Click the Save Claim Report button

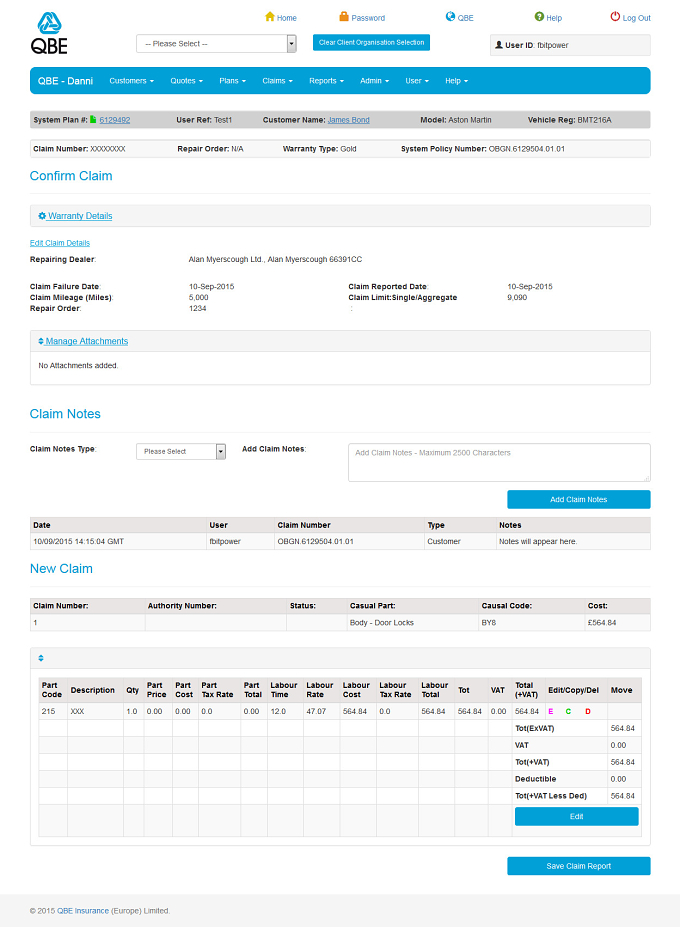[x=578, y=866]
